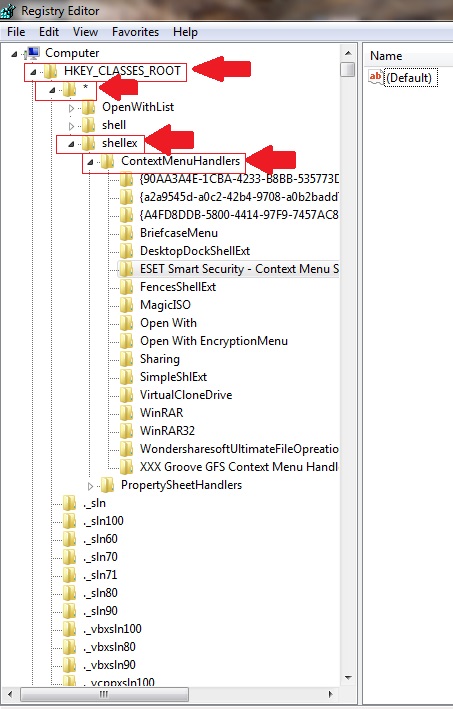
Task: Click the ._sln60 folder icon
Action: (70, 539)
